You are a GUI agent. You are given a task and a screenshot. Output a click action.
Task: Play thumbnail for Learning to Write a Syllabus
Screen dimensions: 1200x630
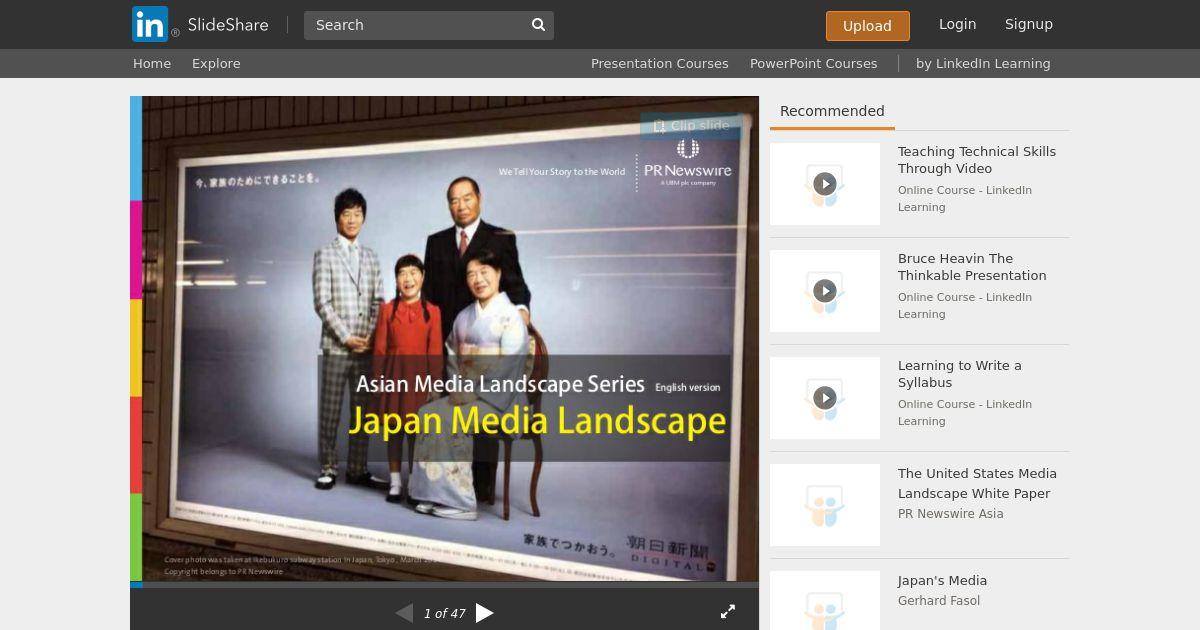(x=825, y=398)
